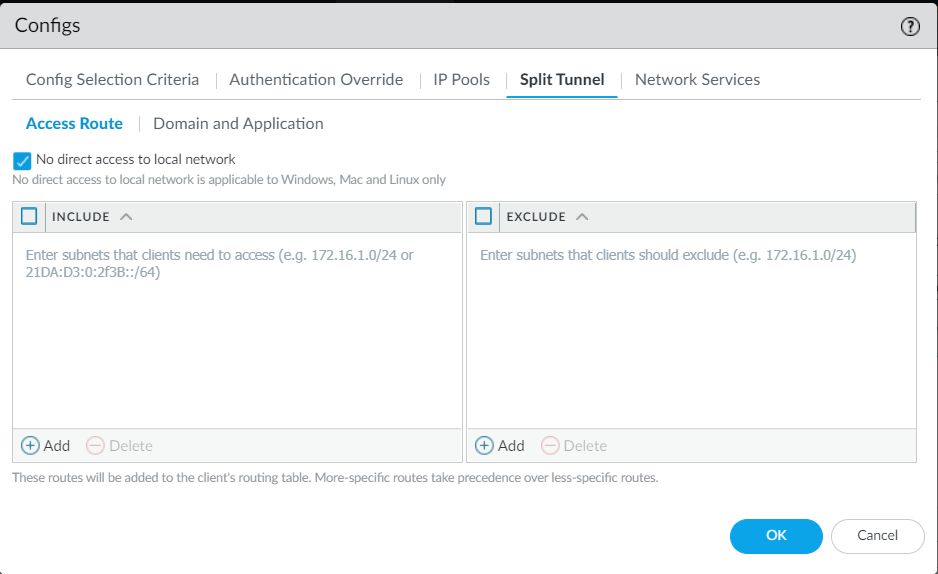Uncheck No direct access to local network

tap(23, 160)
